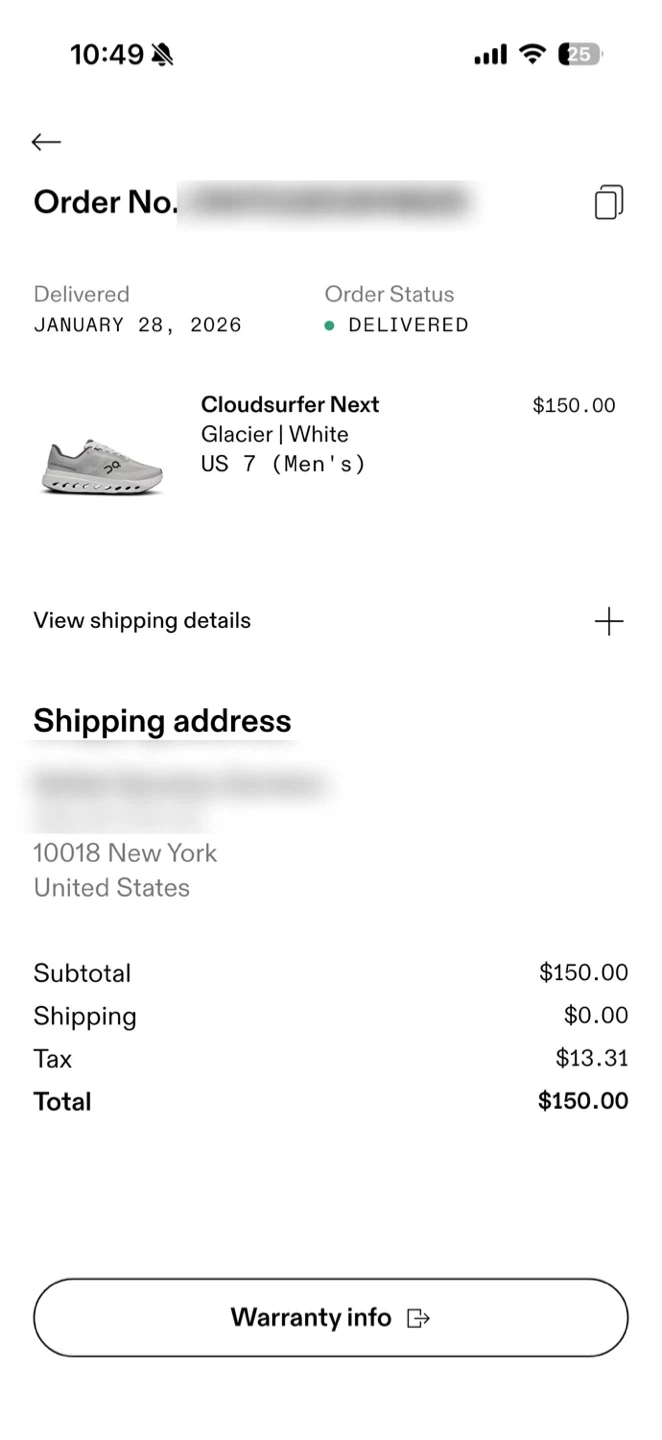This screenshot has width=662, height=1440.
Task: Tap the Cloudsurfer Next product name
Action: [x=290, y=405]
